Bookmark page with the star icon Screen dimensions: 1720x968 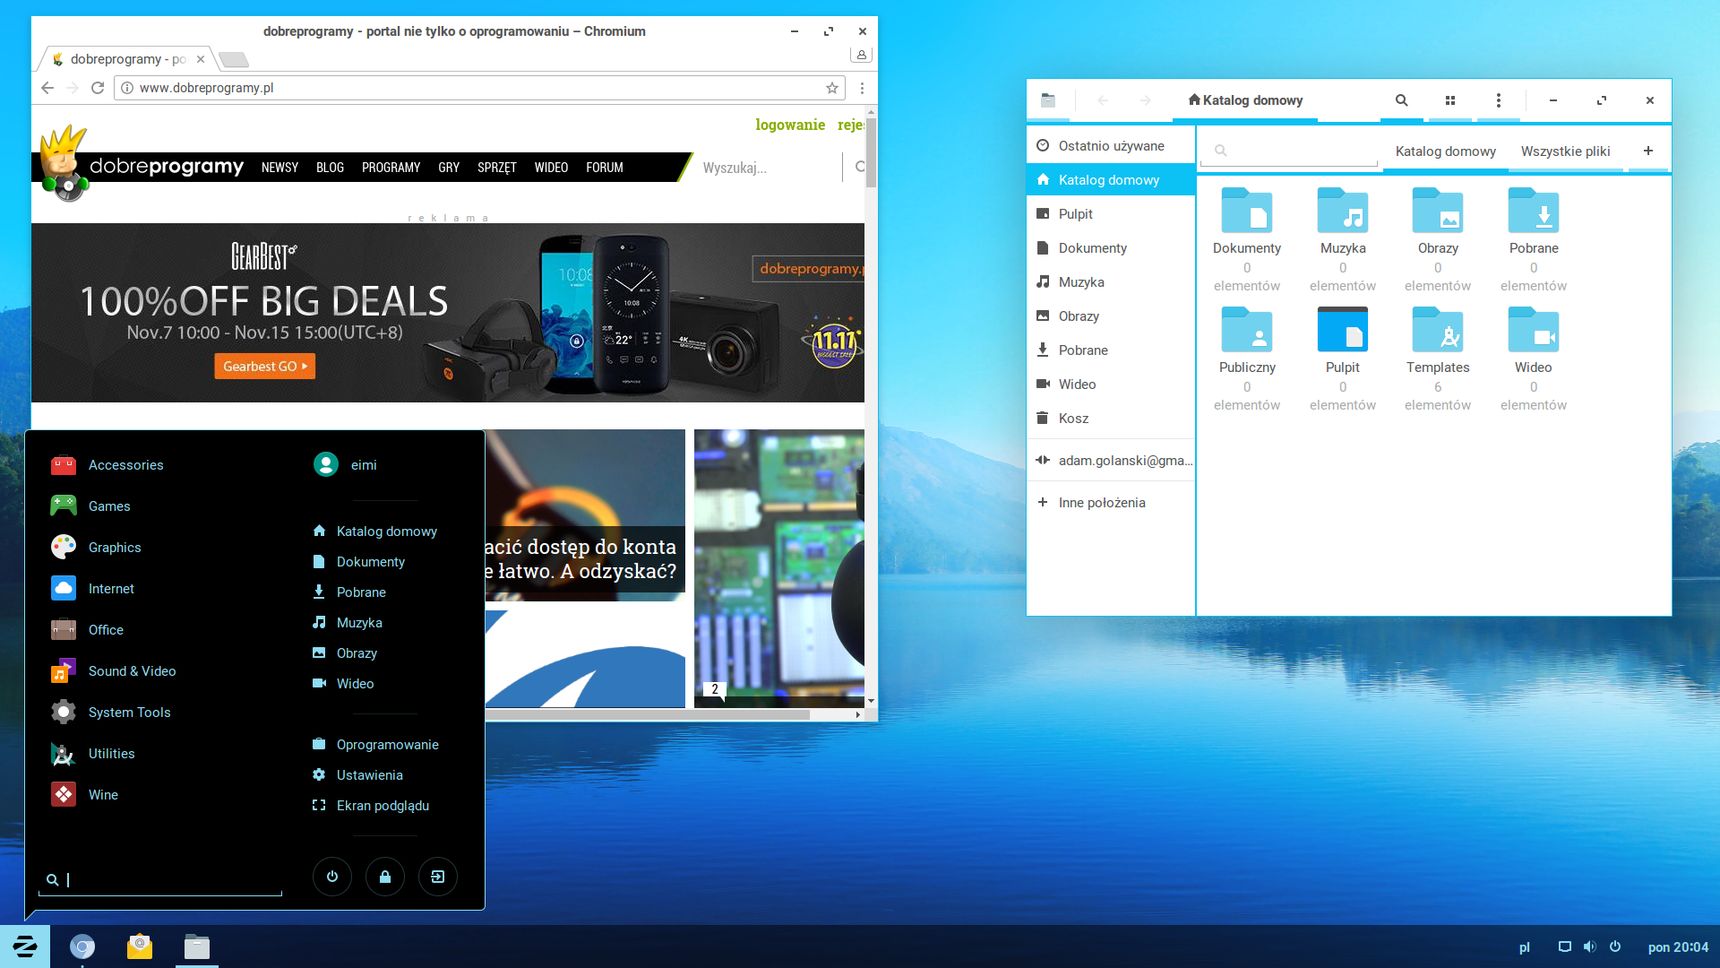coord(832,88)
